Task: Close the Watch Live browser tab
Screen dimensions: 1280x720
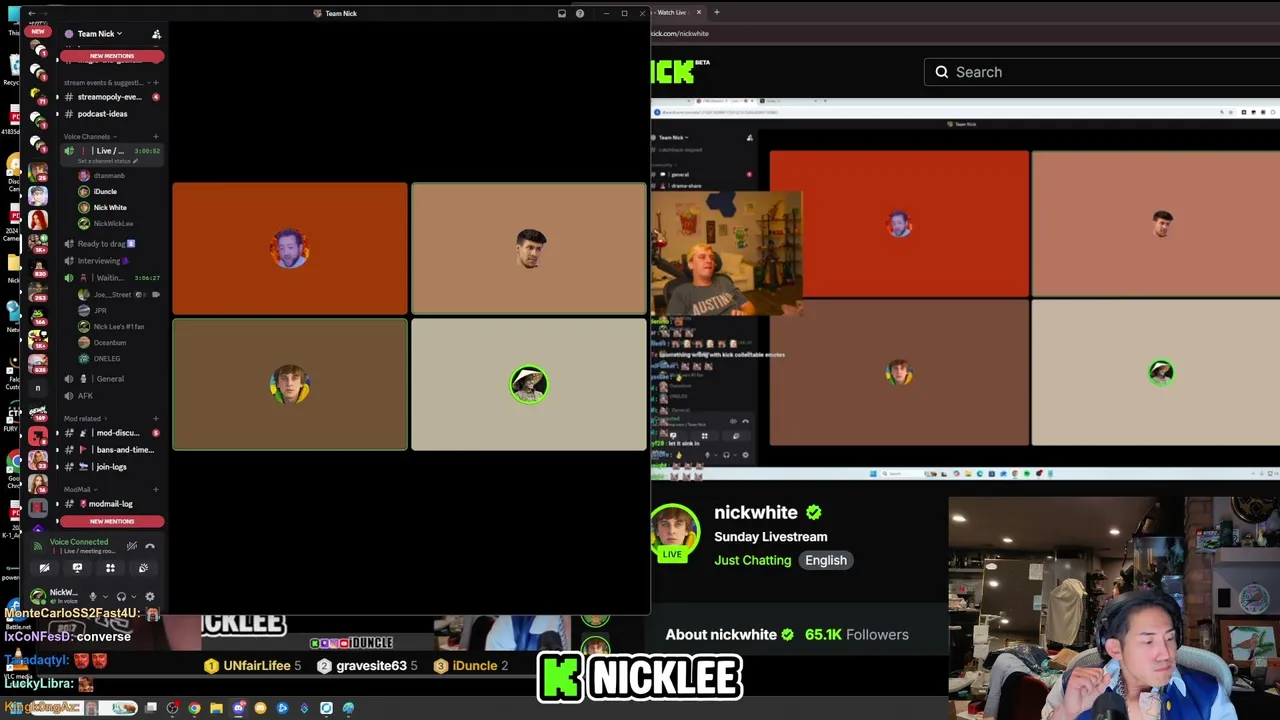Action: [699, 12]
